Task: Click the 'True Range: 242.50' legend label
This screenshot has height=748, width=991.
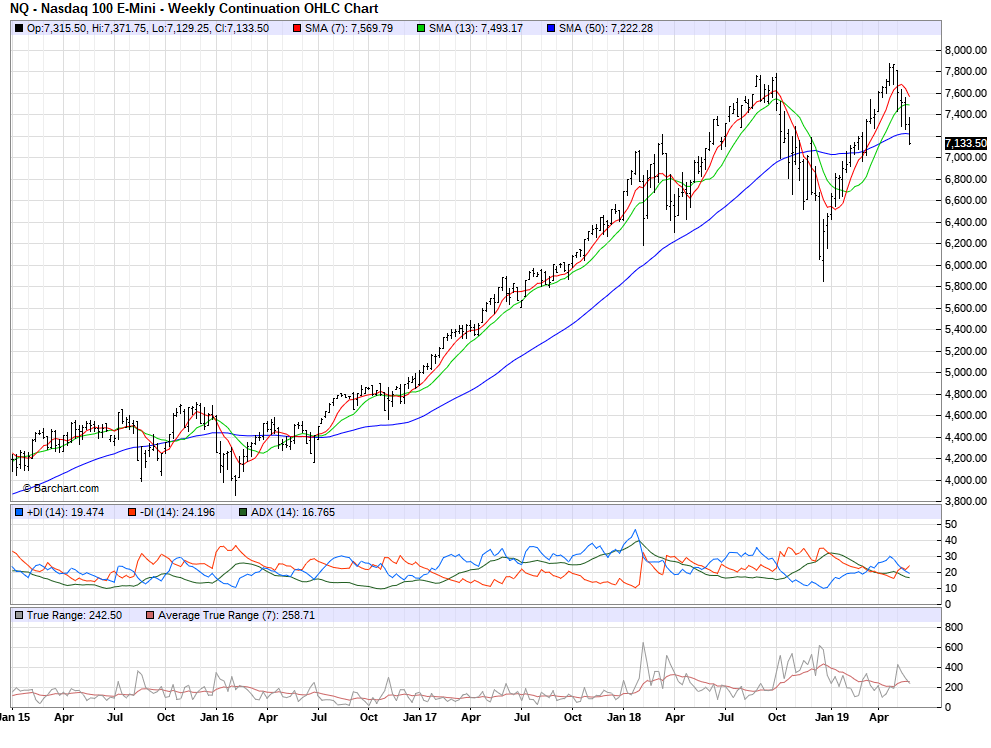Action: pyautogui.click(x=75, y=615)
